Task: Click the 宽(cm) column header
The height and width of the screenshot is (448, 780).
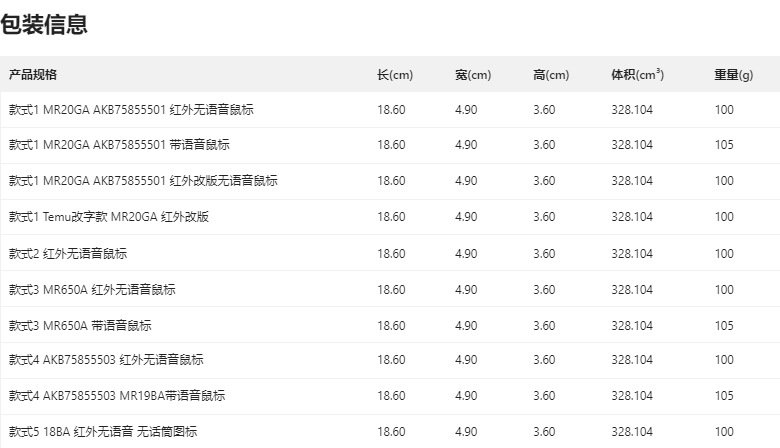Action: coord(473,75)
